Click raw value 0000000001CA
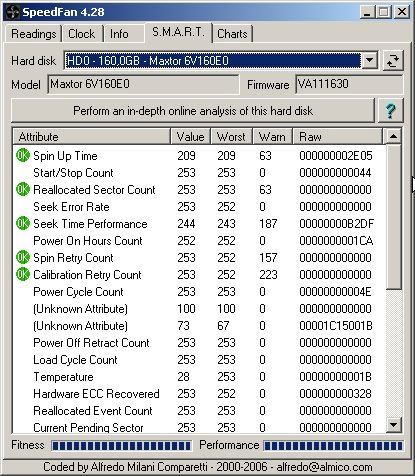Screen dimensions: 415x476 (x=336, y=240)
